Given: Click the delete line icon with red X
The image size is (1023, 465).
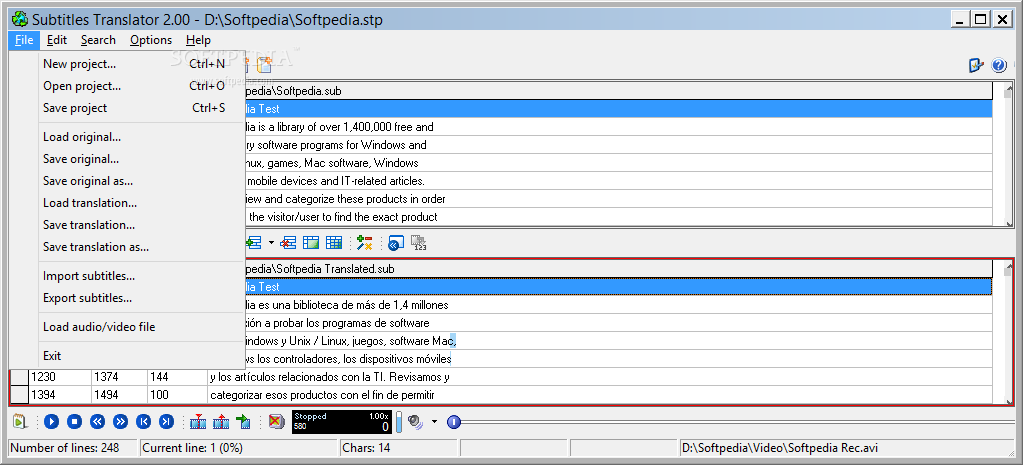Looking at the screenshot, I should 288,243.
